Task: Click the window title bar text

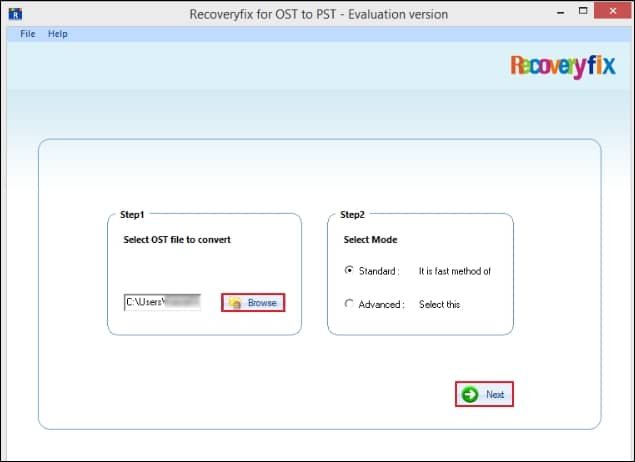Action: (x=318, y=14)
